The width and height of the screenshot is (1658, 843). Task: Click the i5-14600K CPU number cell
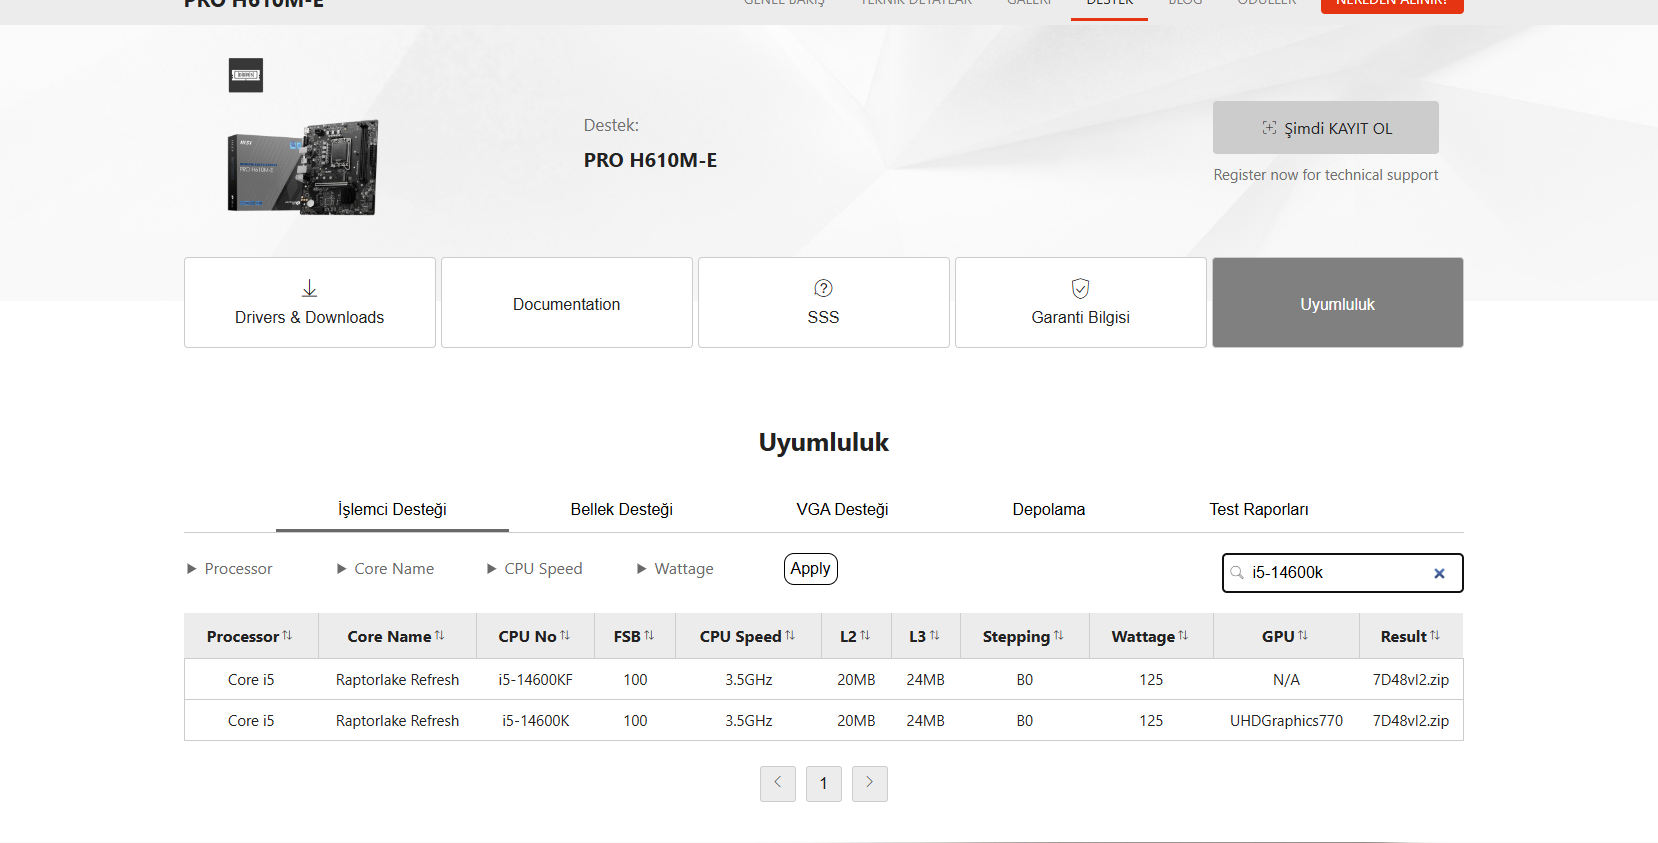(x=536, y=721)
